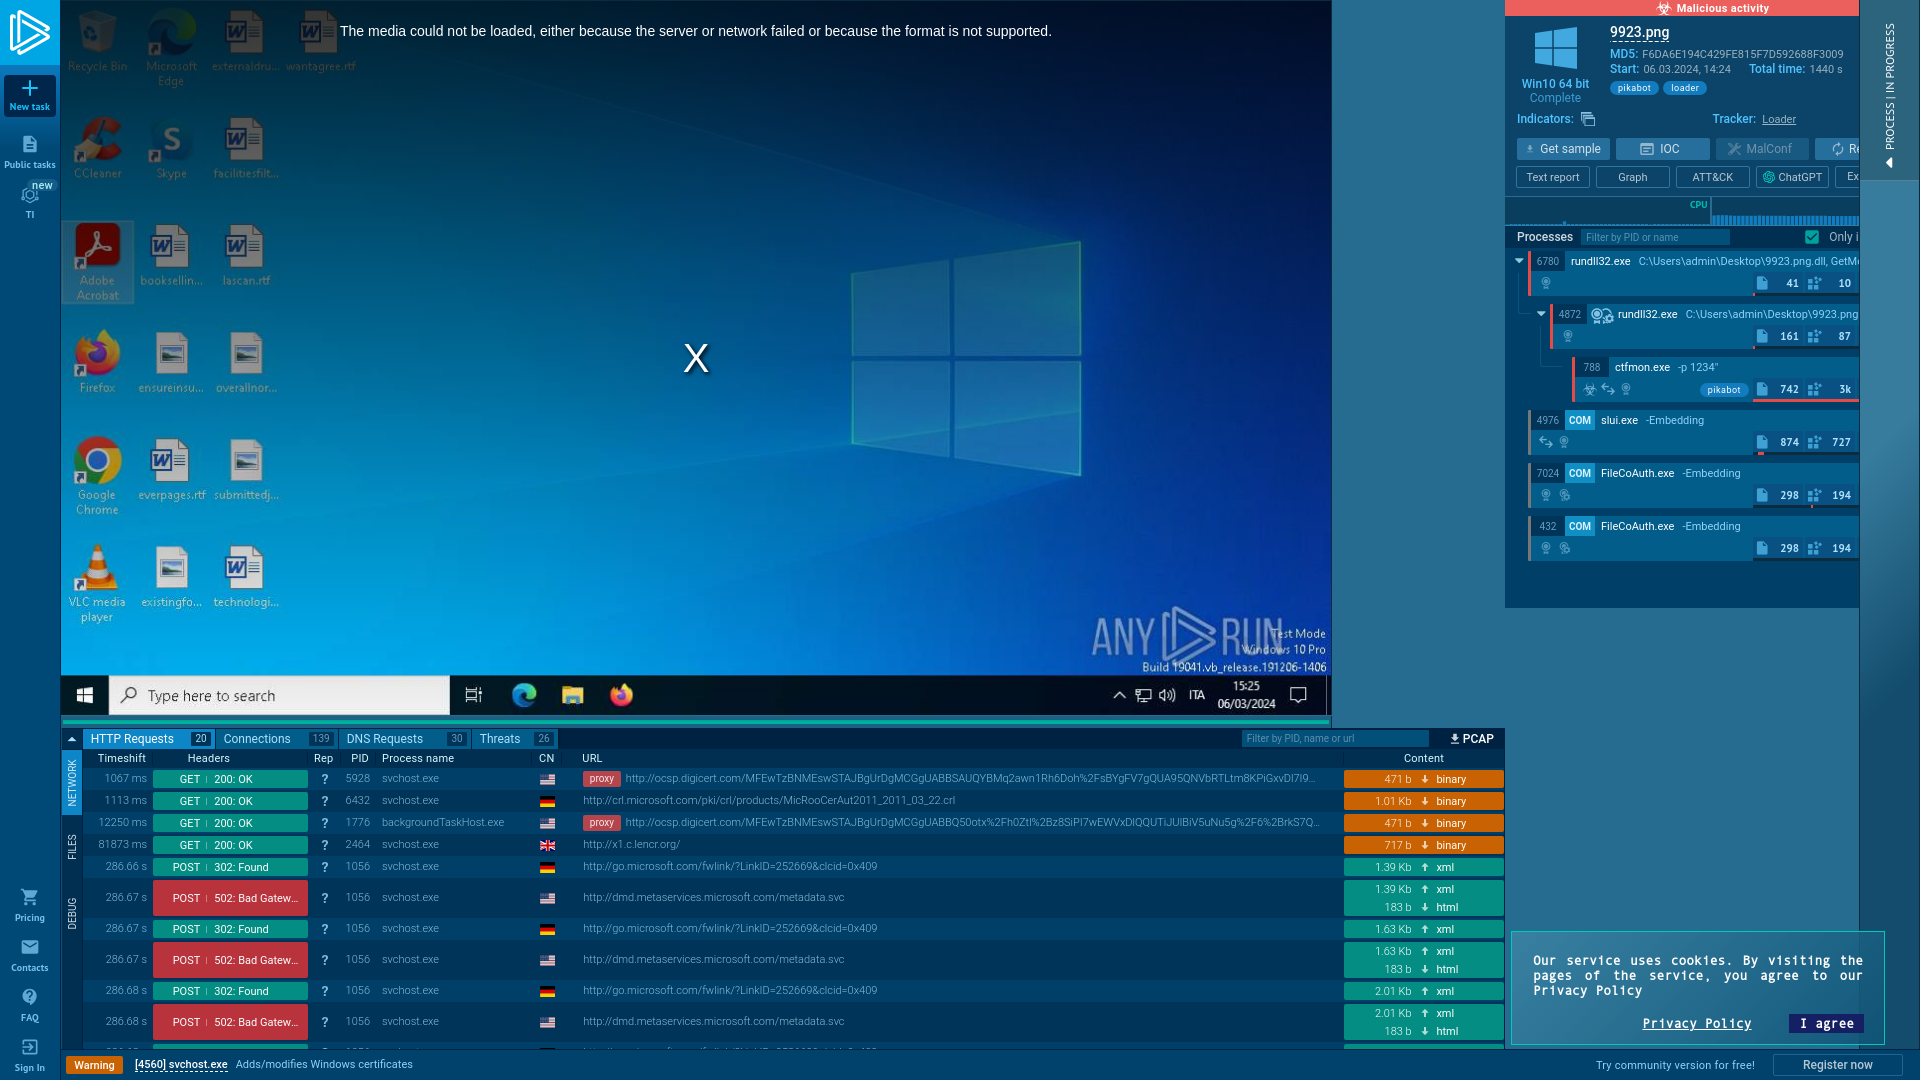
Task: Click the Tracker Loader link
Action: pyautogui.click(x=1779, y=119)
